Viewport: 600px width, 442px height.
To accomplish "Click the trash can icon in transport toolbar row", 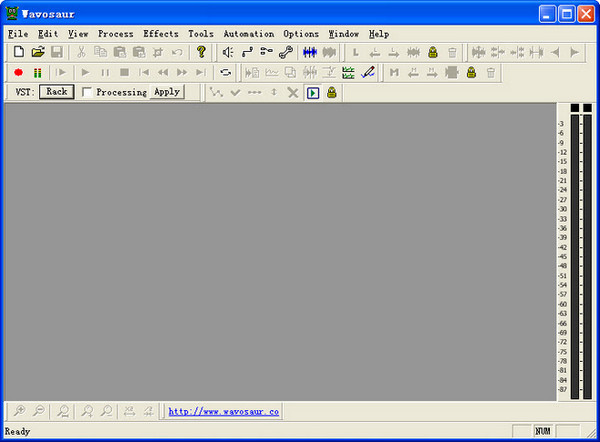I will 491,72.
